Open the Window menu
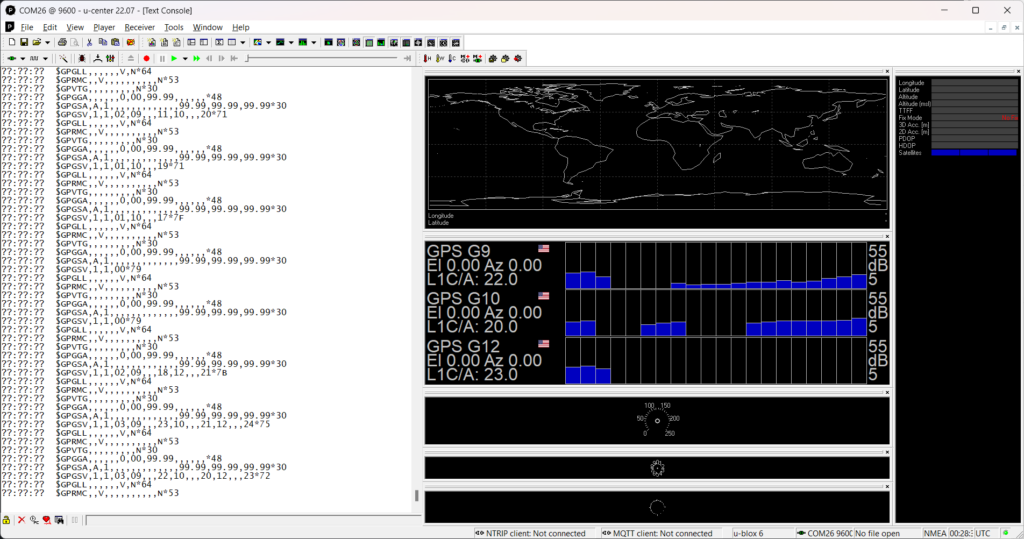The image size is (1024, 539). click(208, 27)
